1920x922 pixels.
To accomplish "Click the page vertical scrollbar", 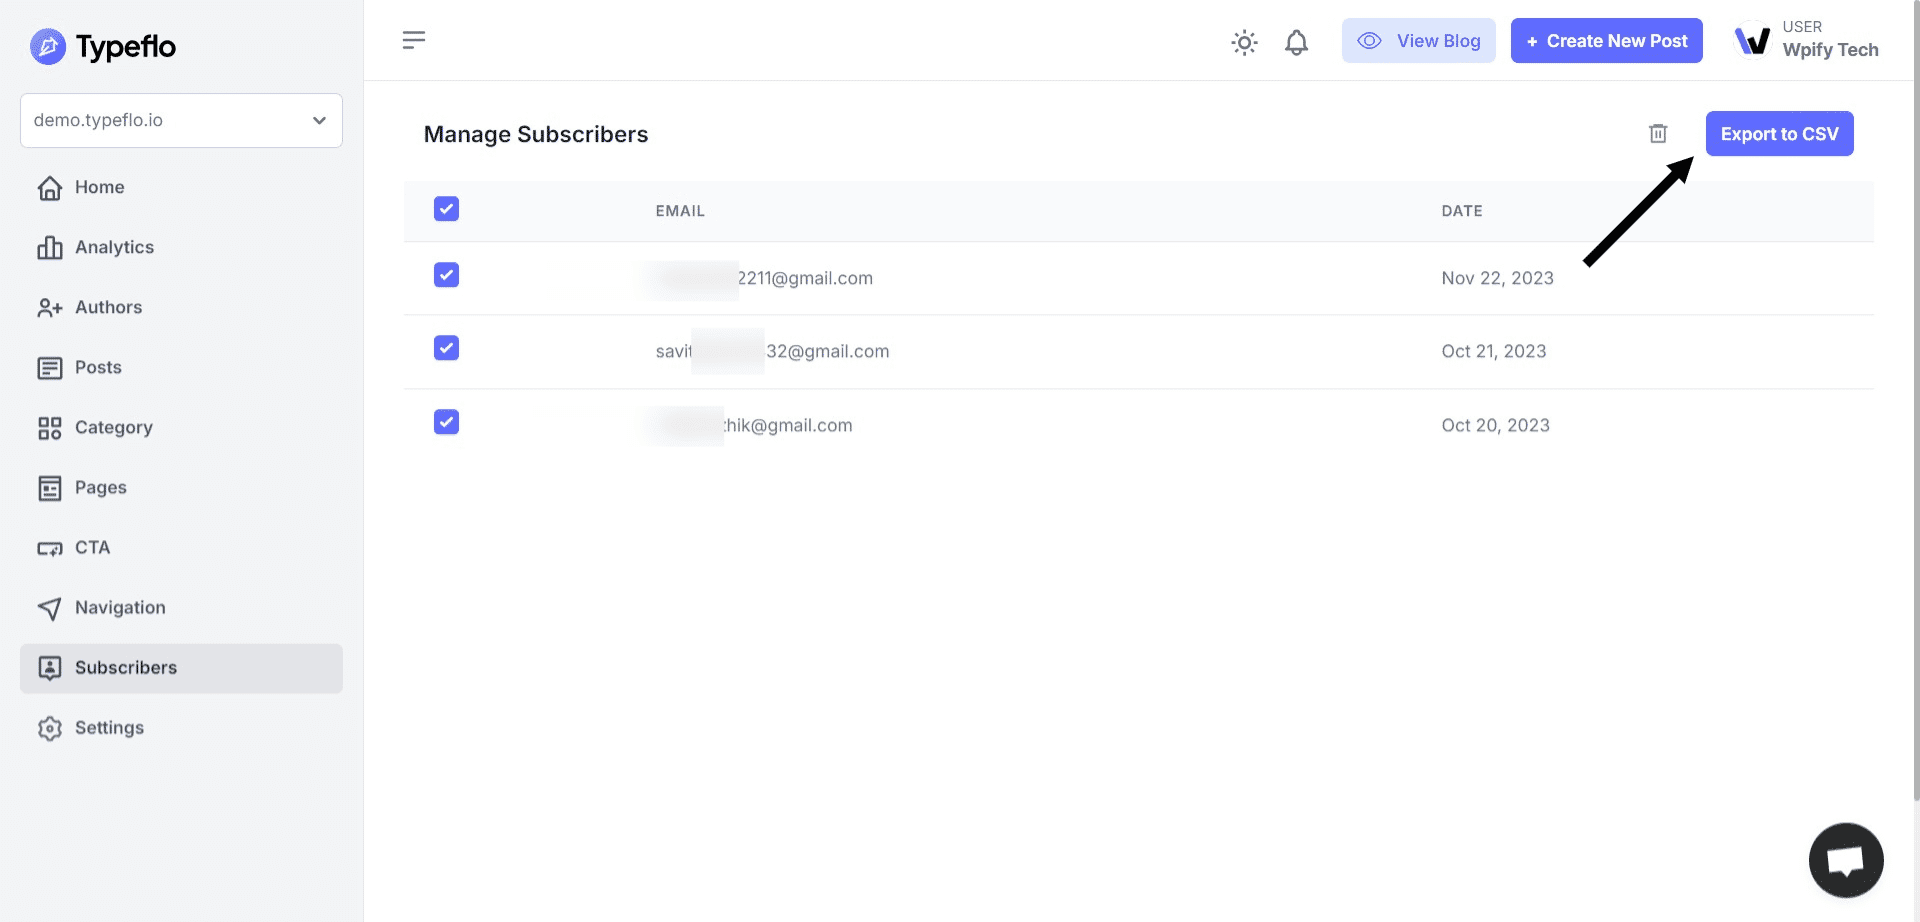I will (x=1915, y=400).
